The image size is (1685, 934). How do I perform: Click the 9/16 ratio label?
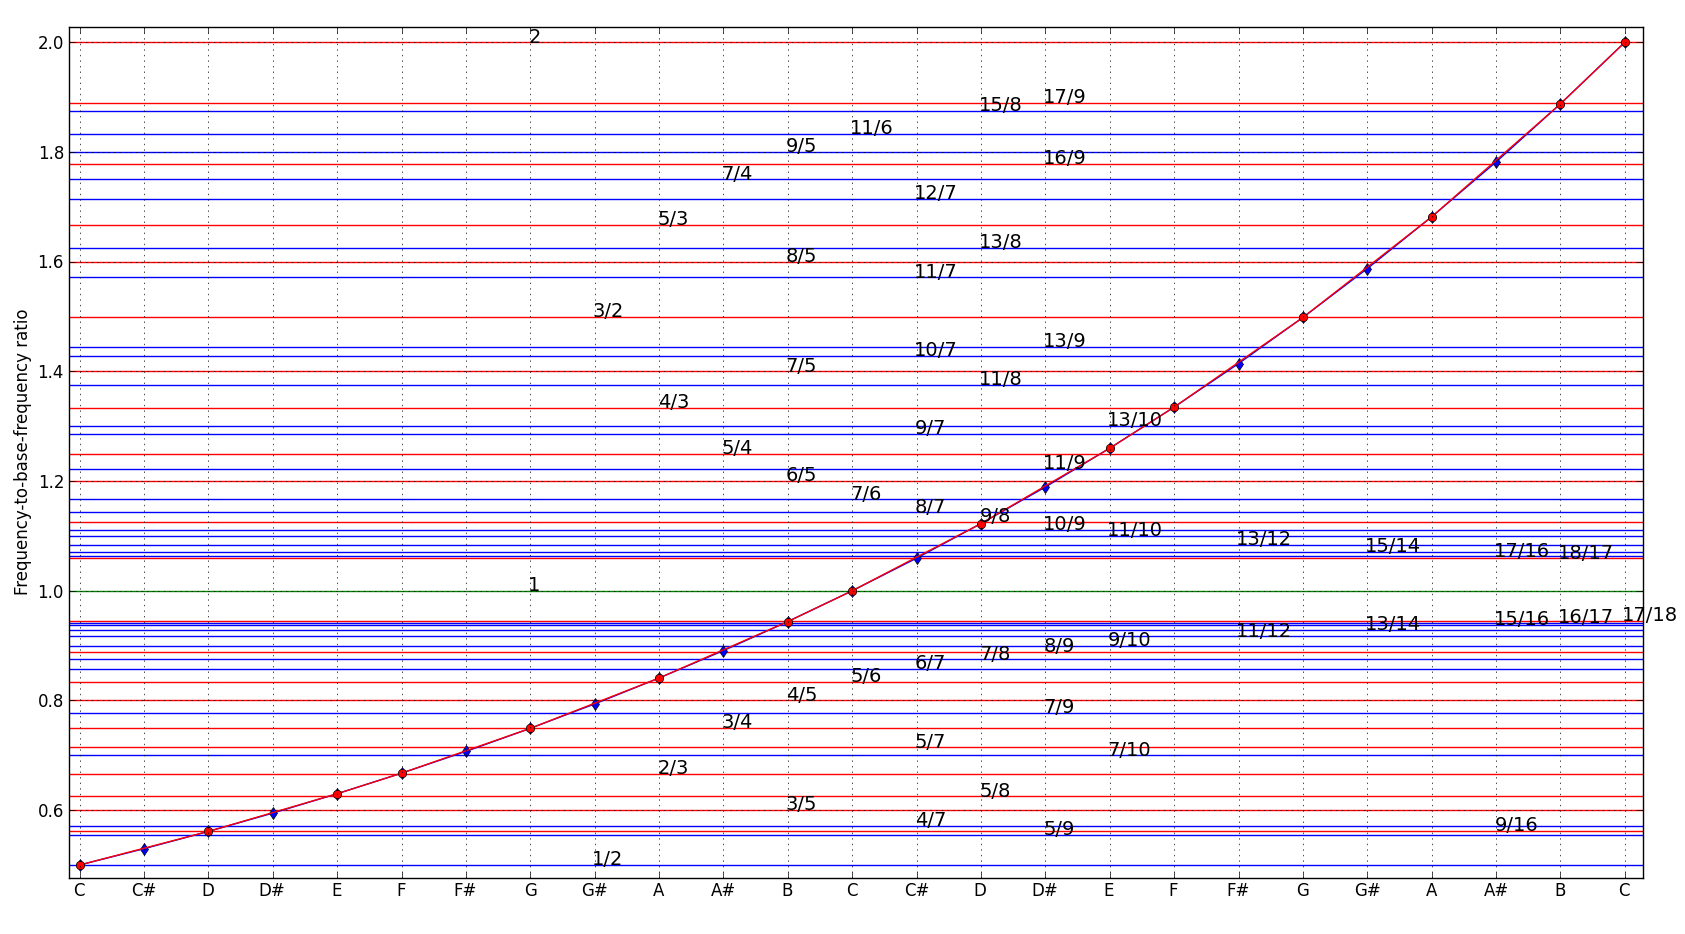pyautogui.click(x=1516, y=825)
